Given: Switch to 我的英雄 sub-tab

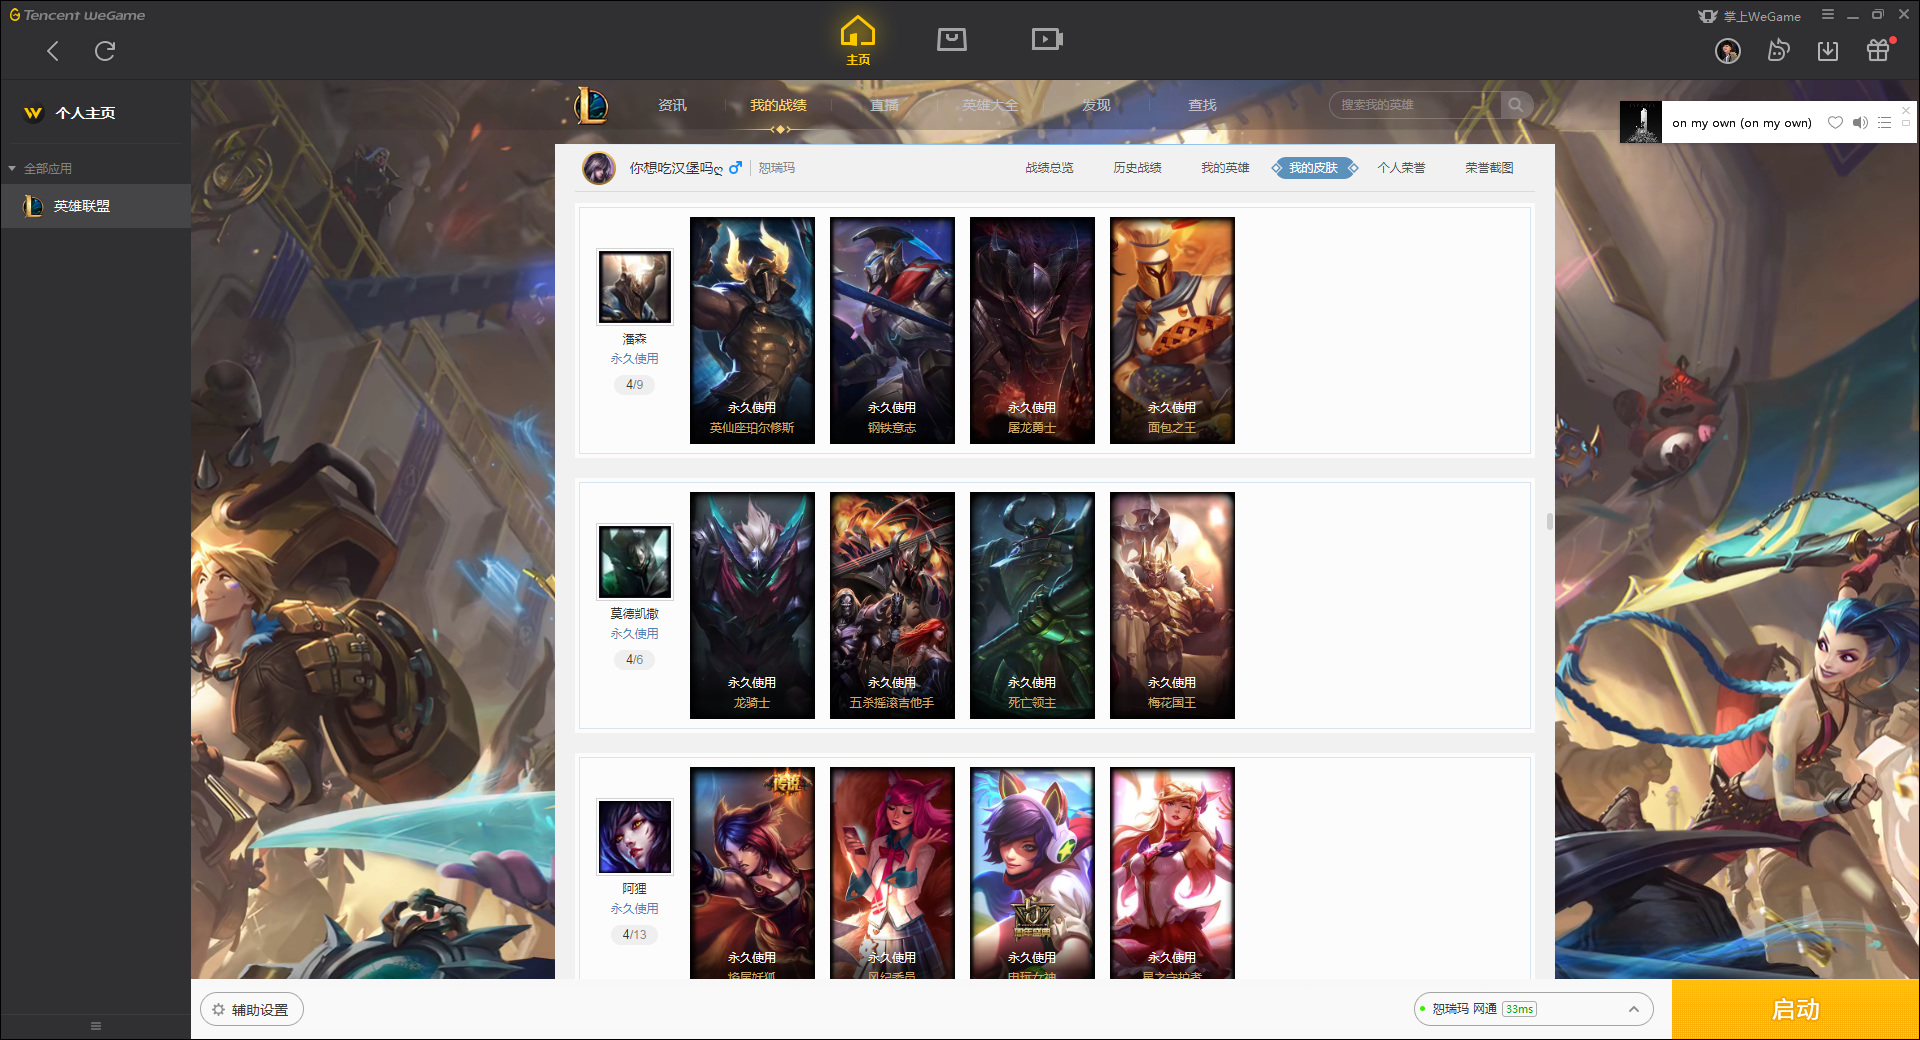Looking at the screenshot, I should (1225, 168).
